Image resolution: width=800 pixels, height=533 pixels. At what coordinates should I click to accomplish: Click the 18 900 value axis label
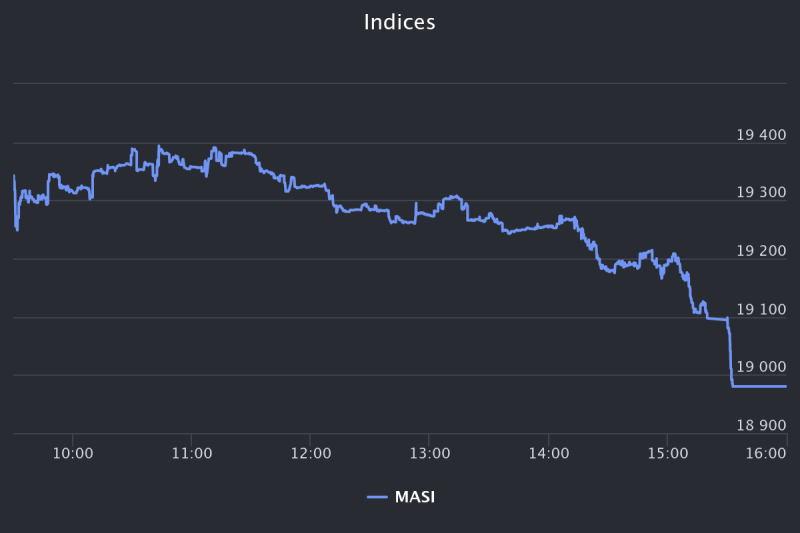[x=760, y=425]
